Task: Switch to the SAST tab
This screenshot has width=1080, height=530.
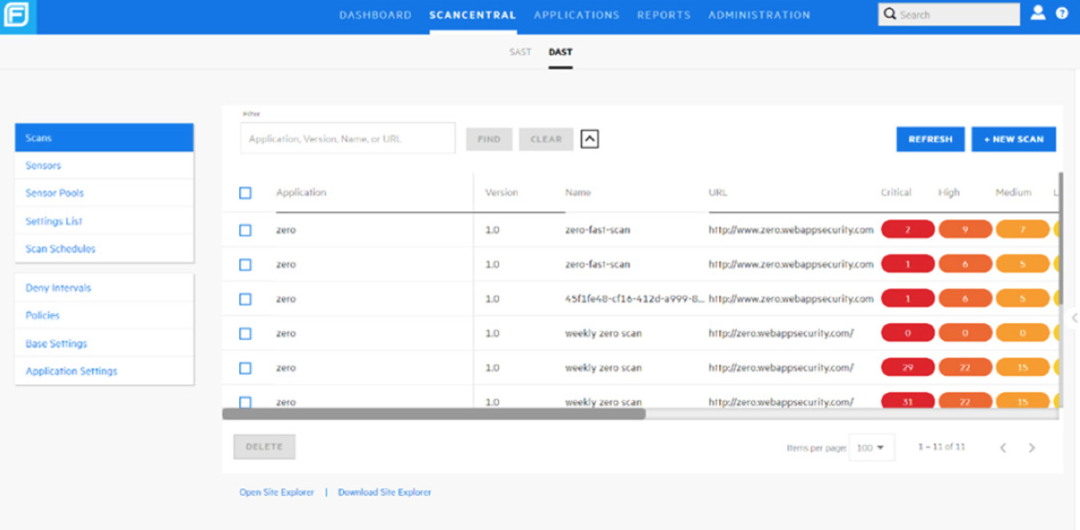Action: [520, 52]
